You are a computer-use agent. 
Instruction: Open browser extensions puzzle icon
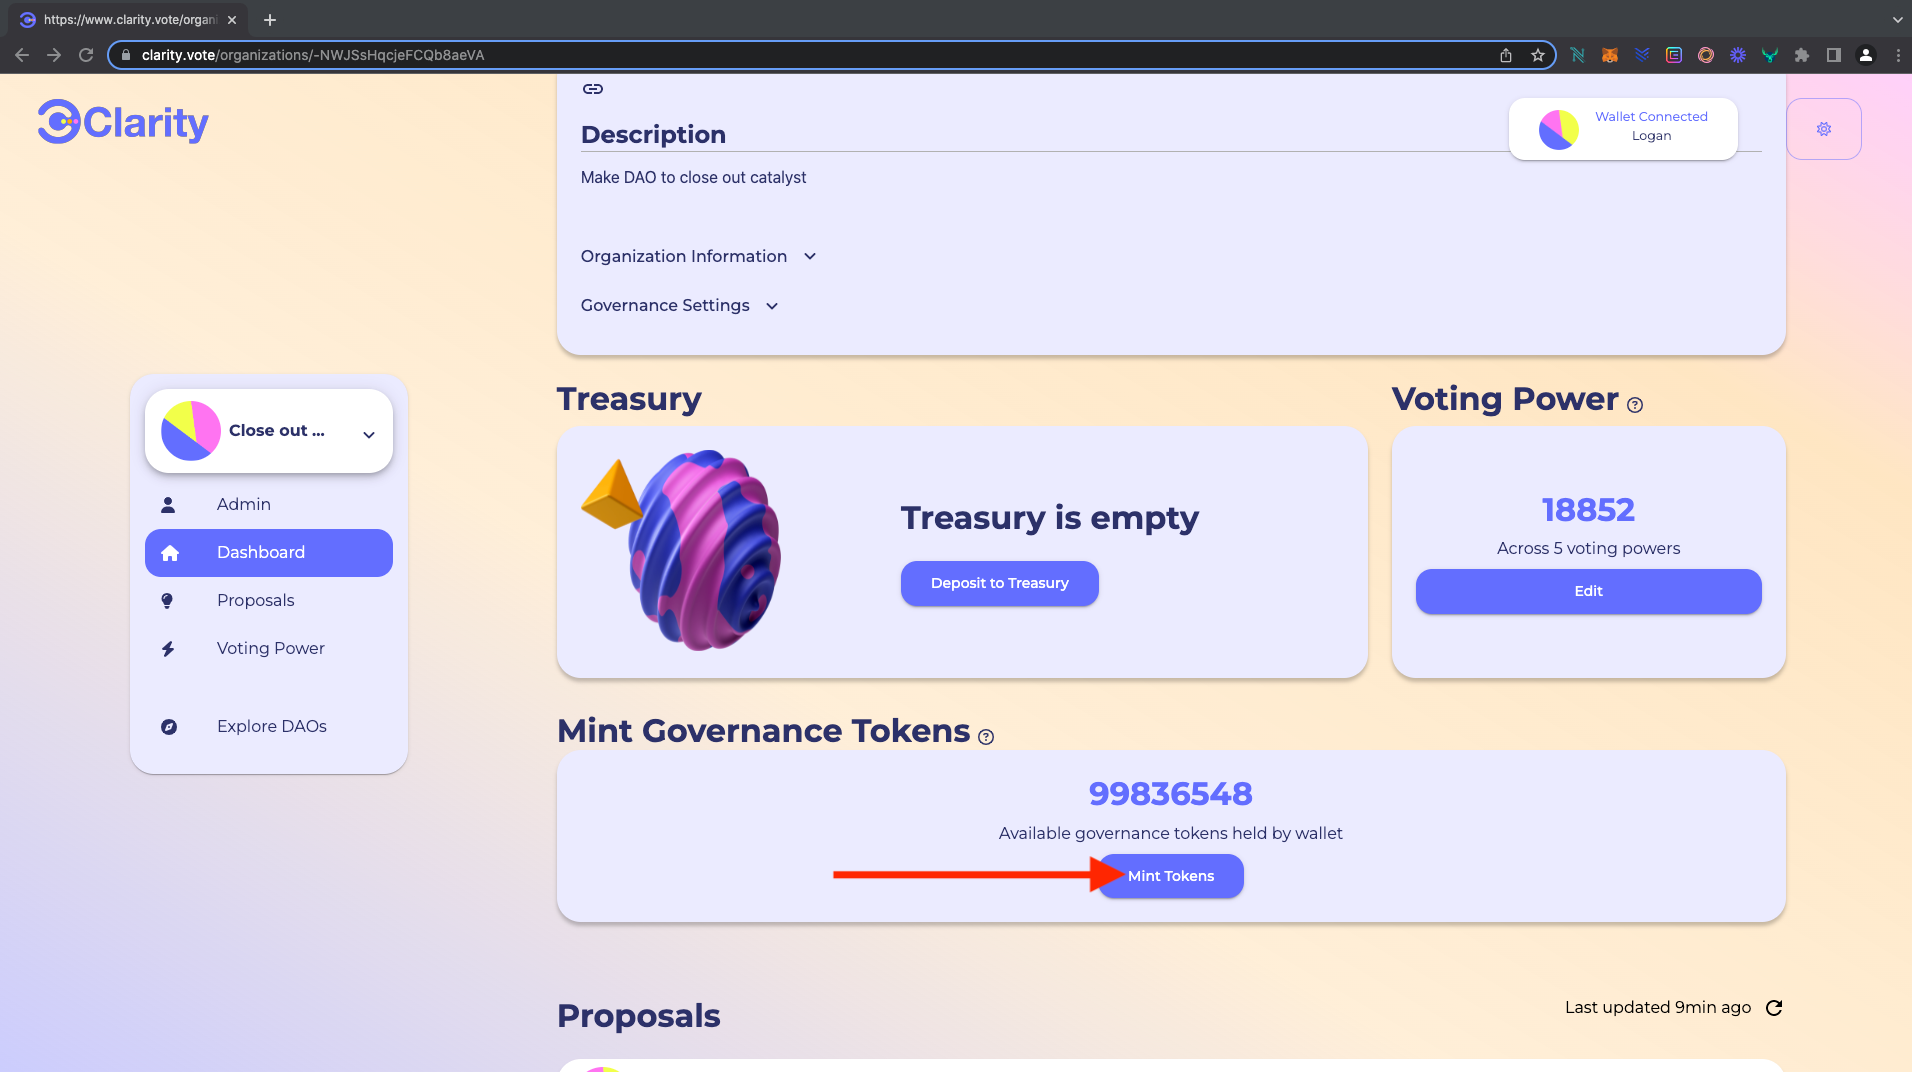tap(1801, 55)
